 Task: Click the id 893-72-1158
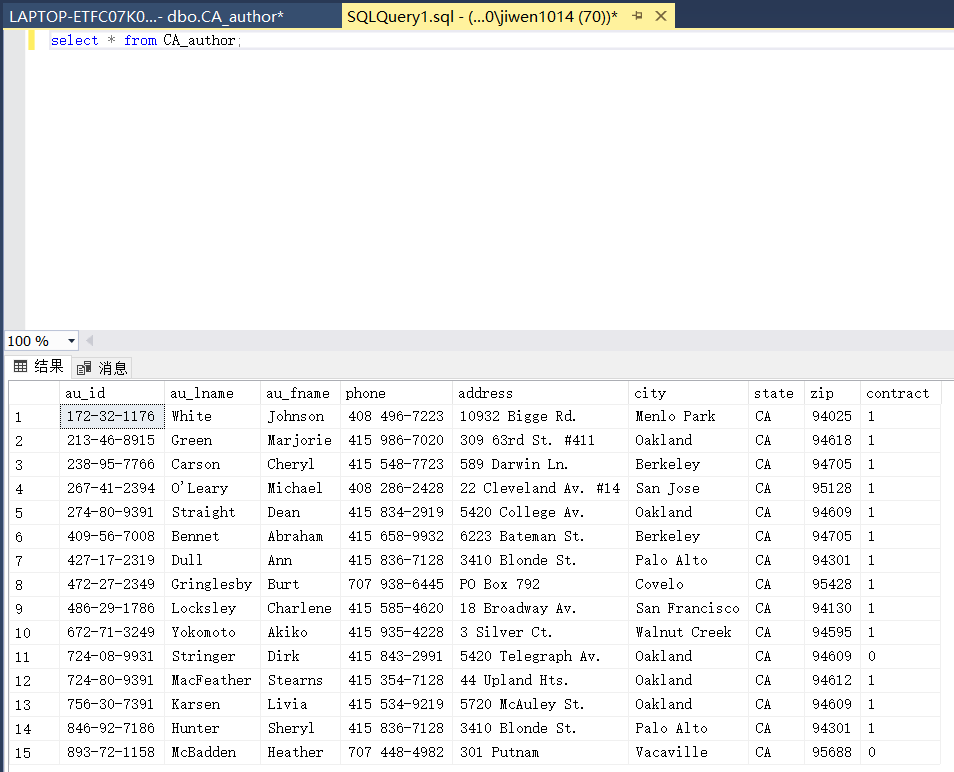111,752
